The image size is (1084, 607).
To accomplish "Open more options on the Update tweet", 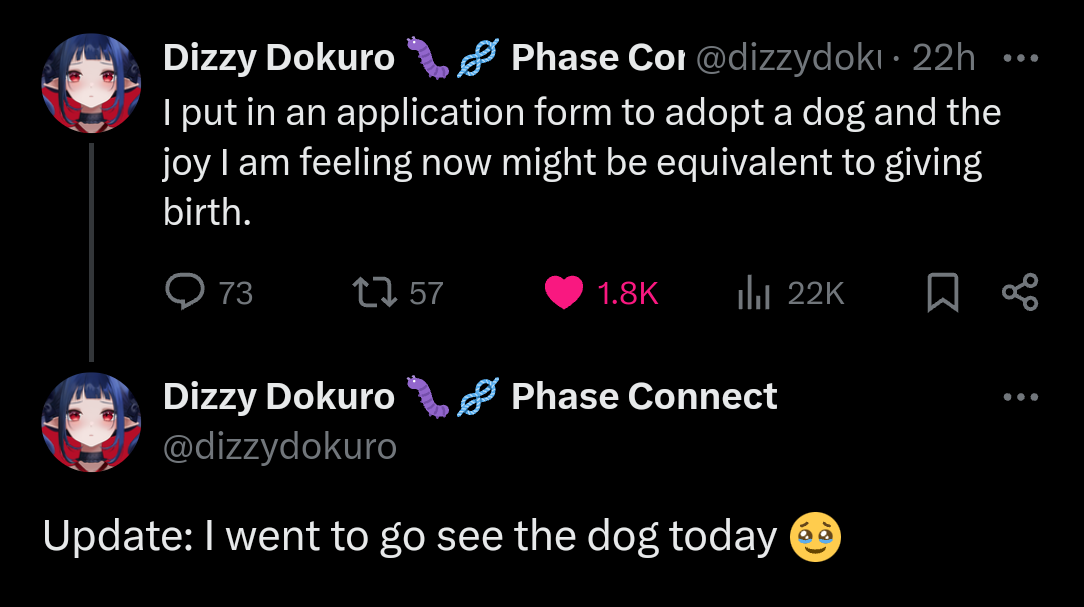I will pos(1021,397).
